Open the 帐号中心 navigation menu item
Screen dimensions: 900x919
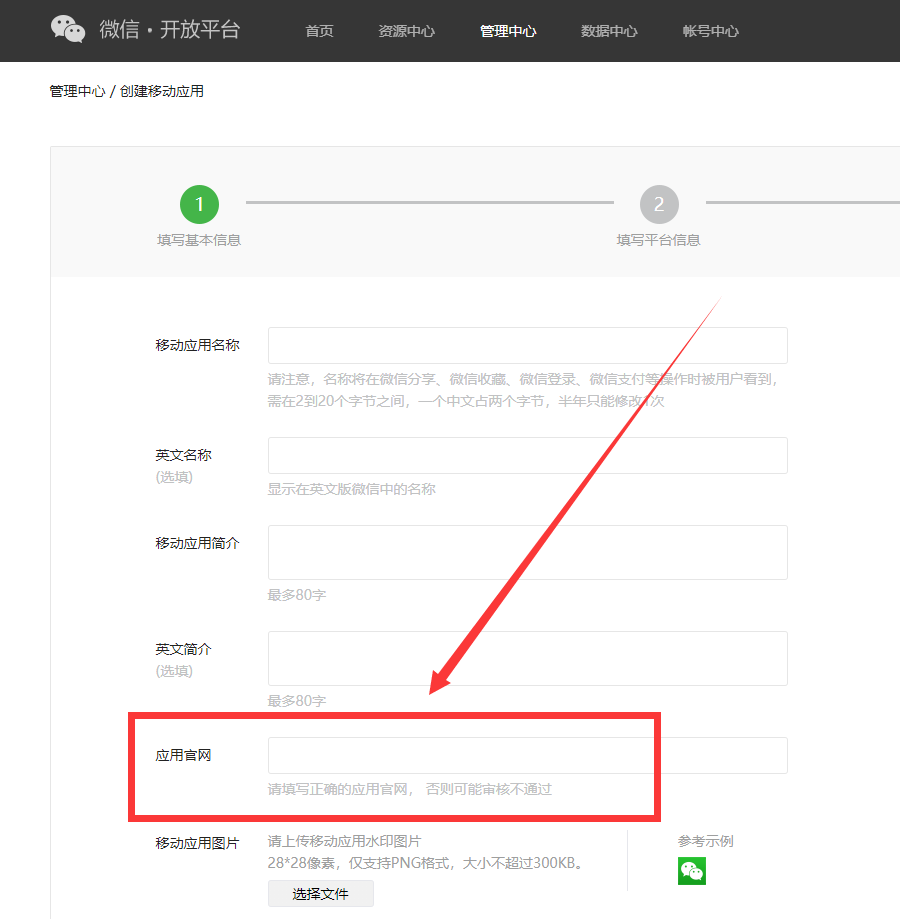[x=710, y=31]
